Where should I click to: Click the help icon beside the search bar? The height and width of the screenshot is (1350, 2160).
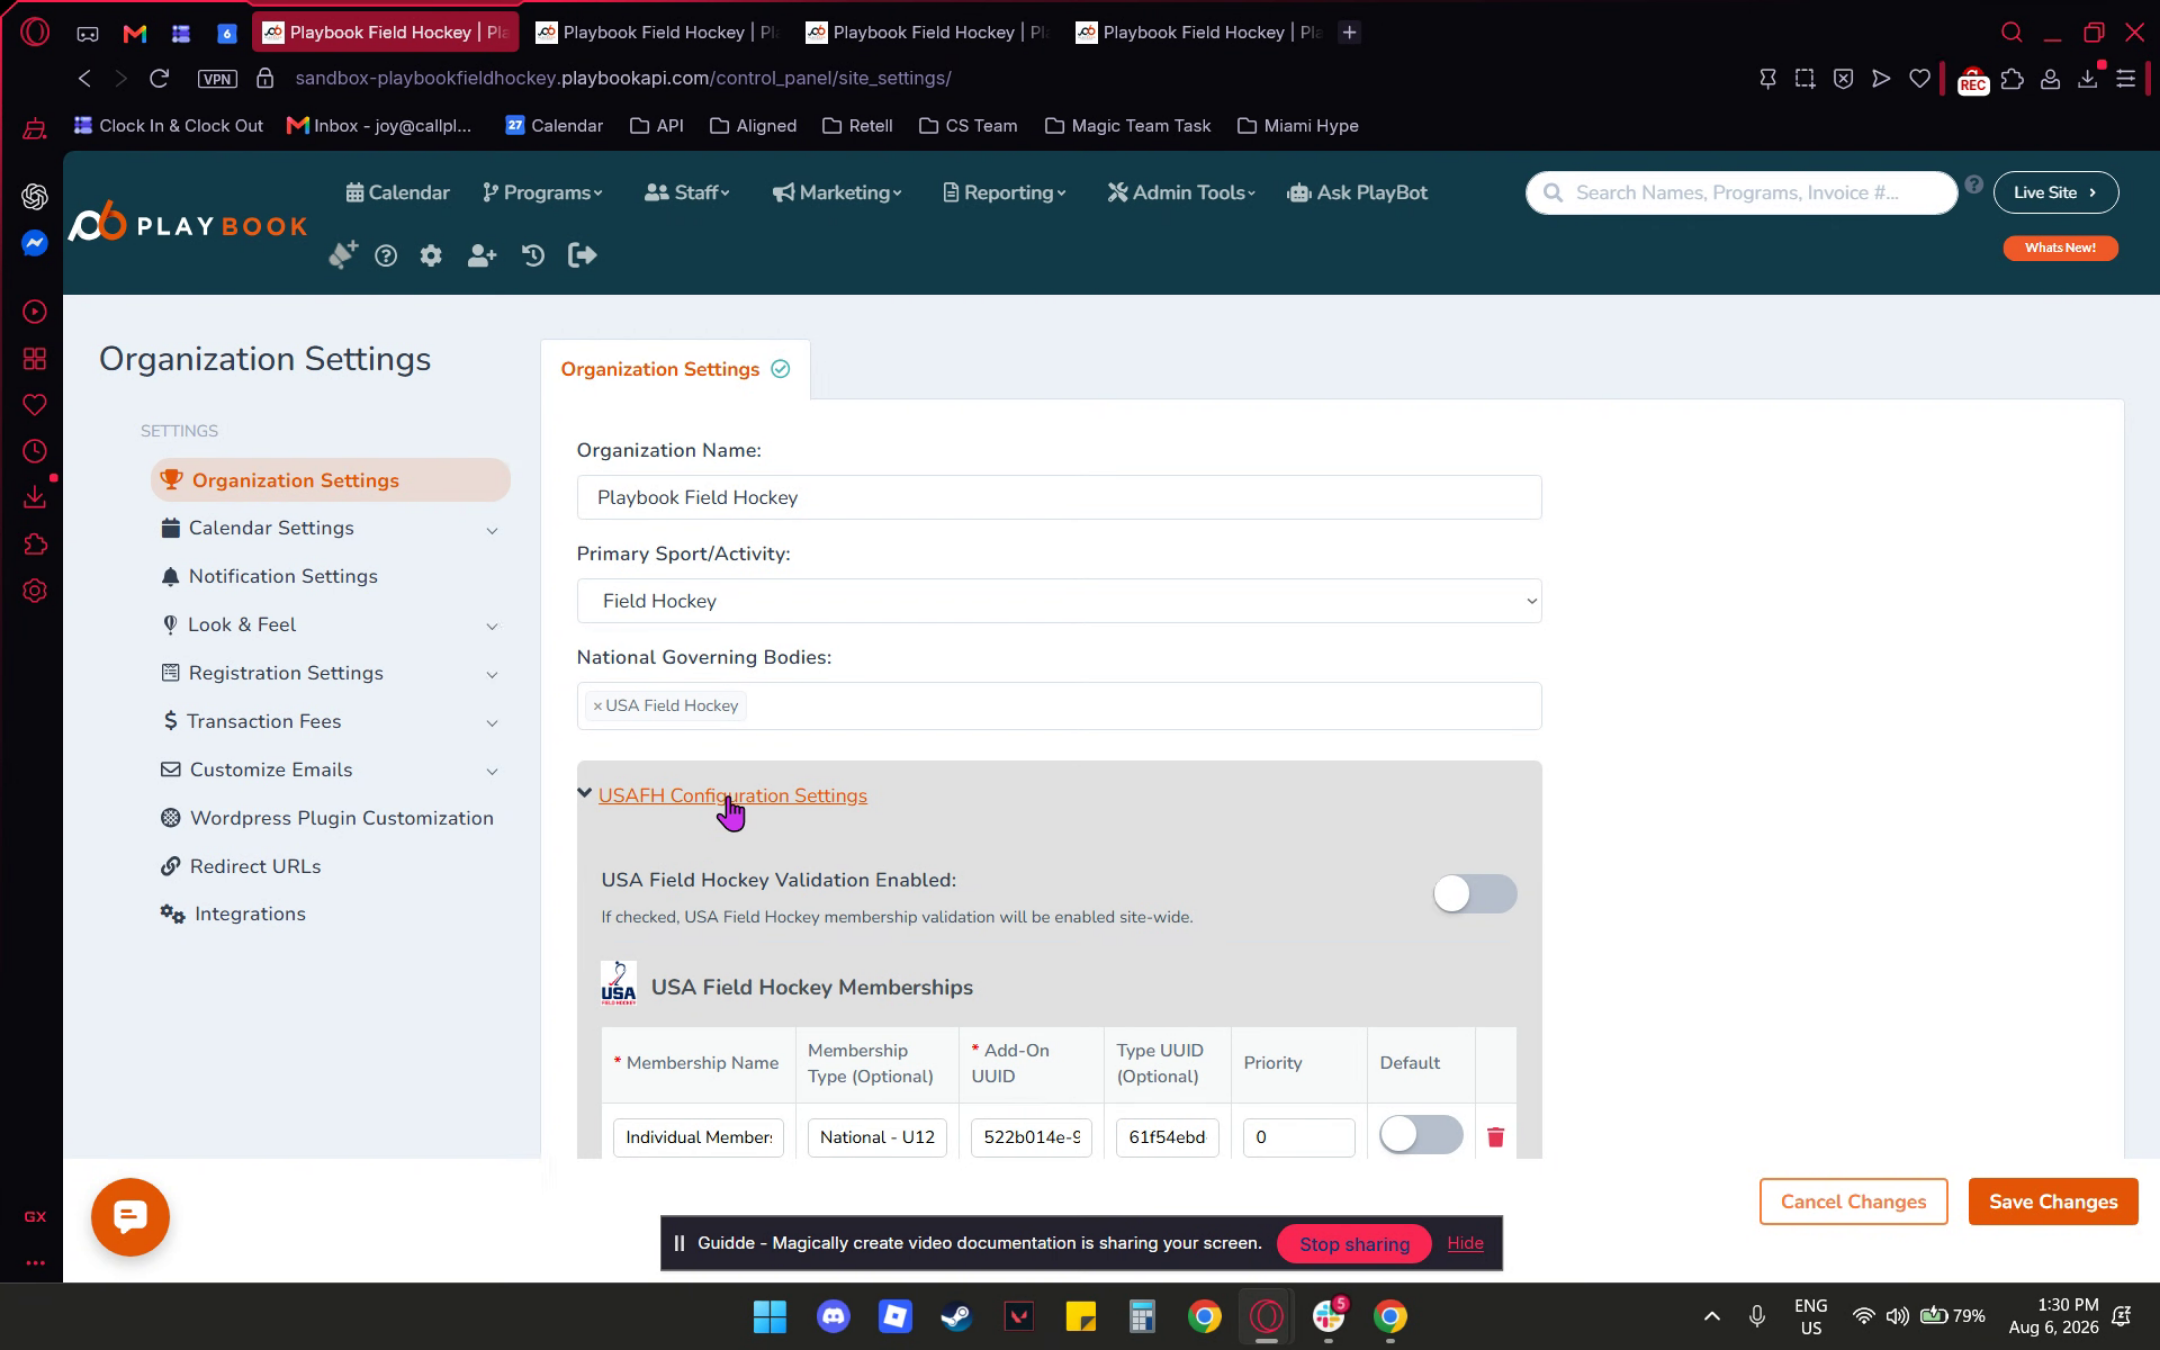click(1974, 185)
